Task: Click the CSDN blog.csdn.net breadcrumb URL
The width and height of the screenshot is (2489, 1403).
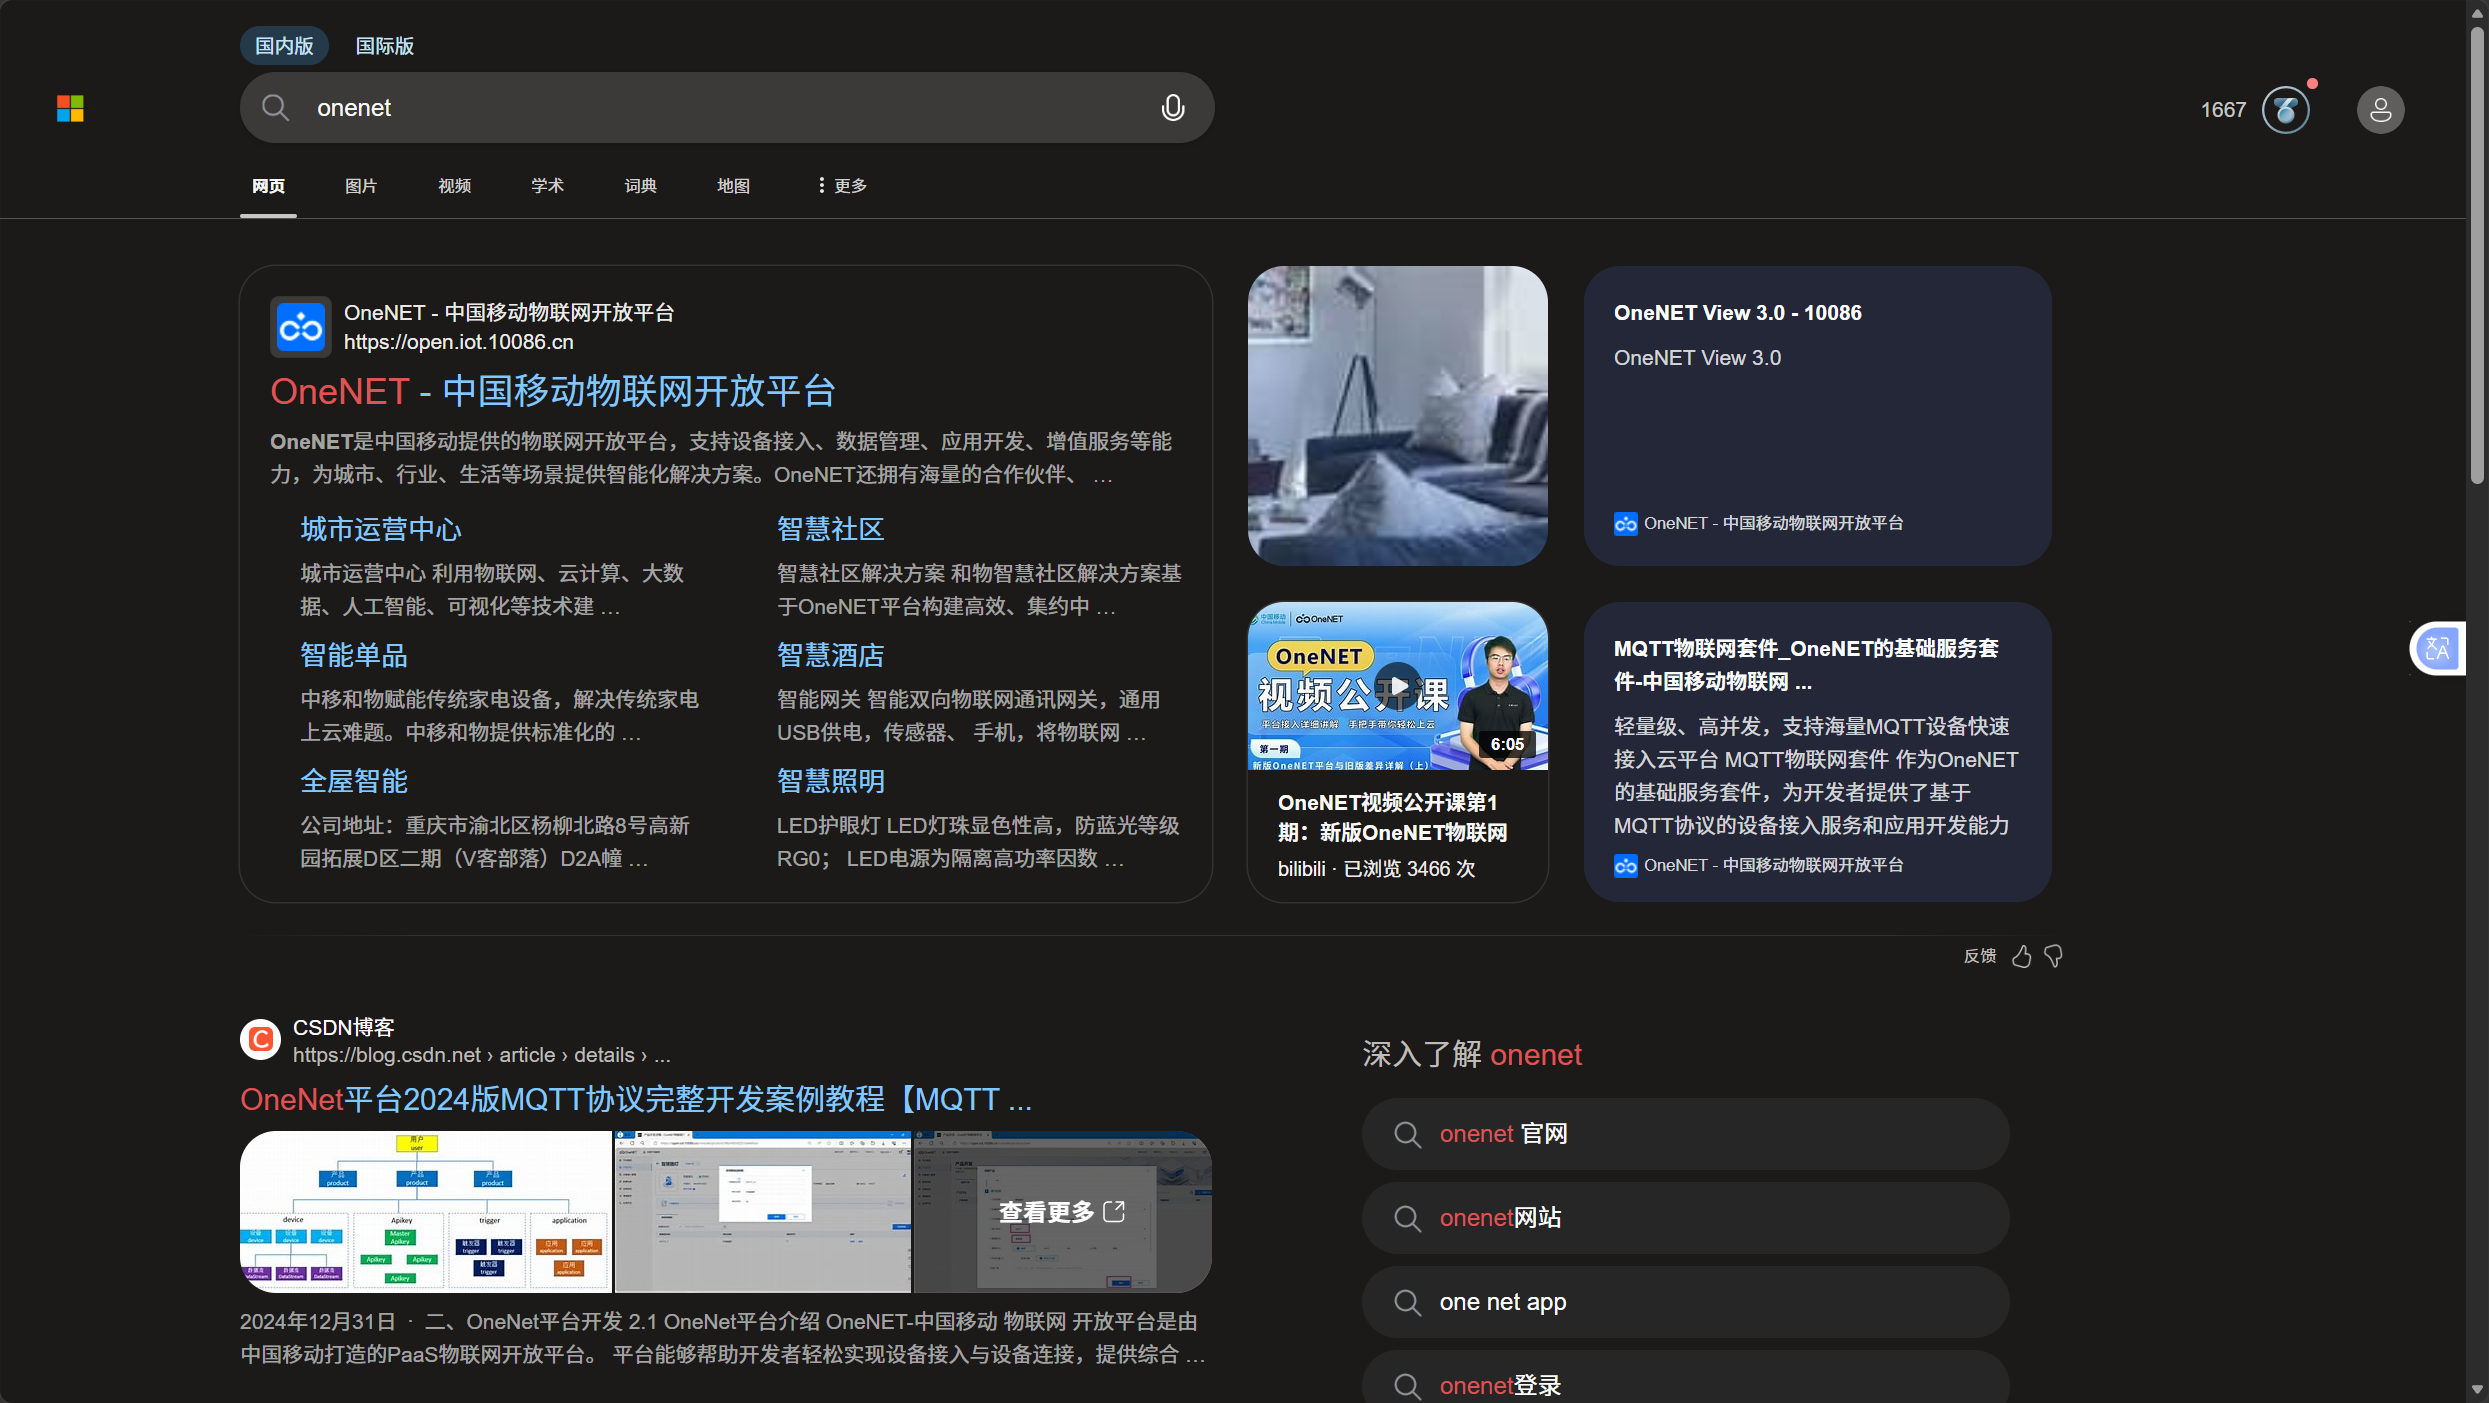Action: pos(482,1056)
